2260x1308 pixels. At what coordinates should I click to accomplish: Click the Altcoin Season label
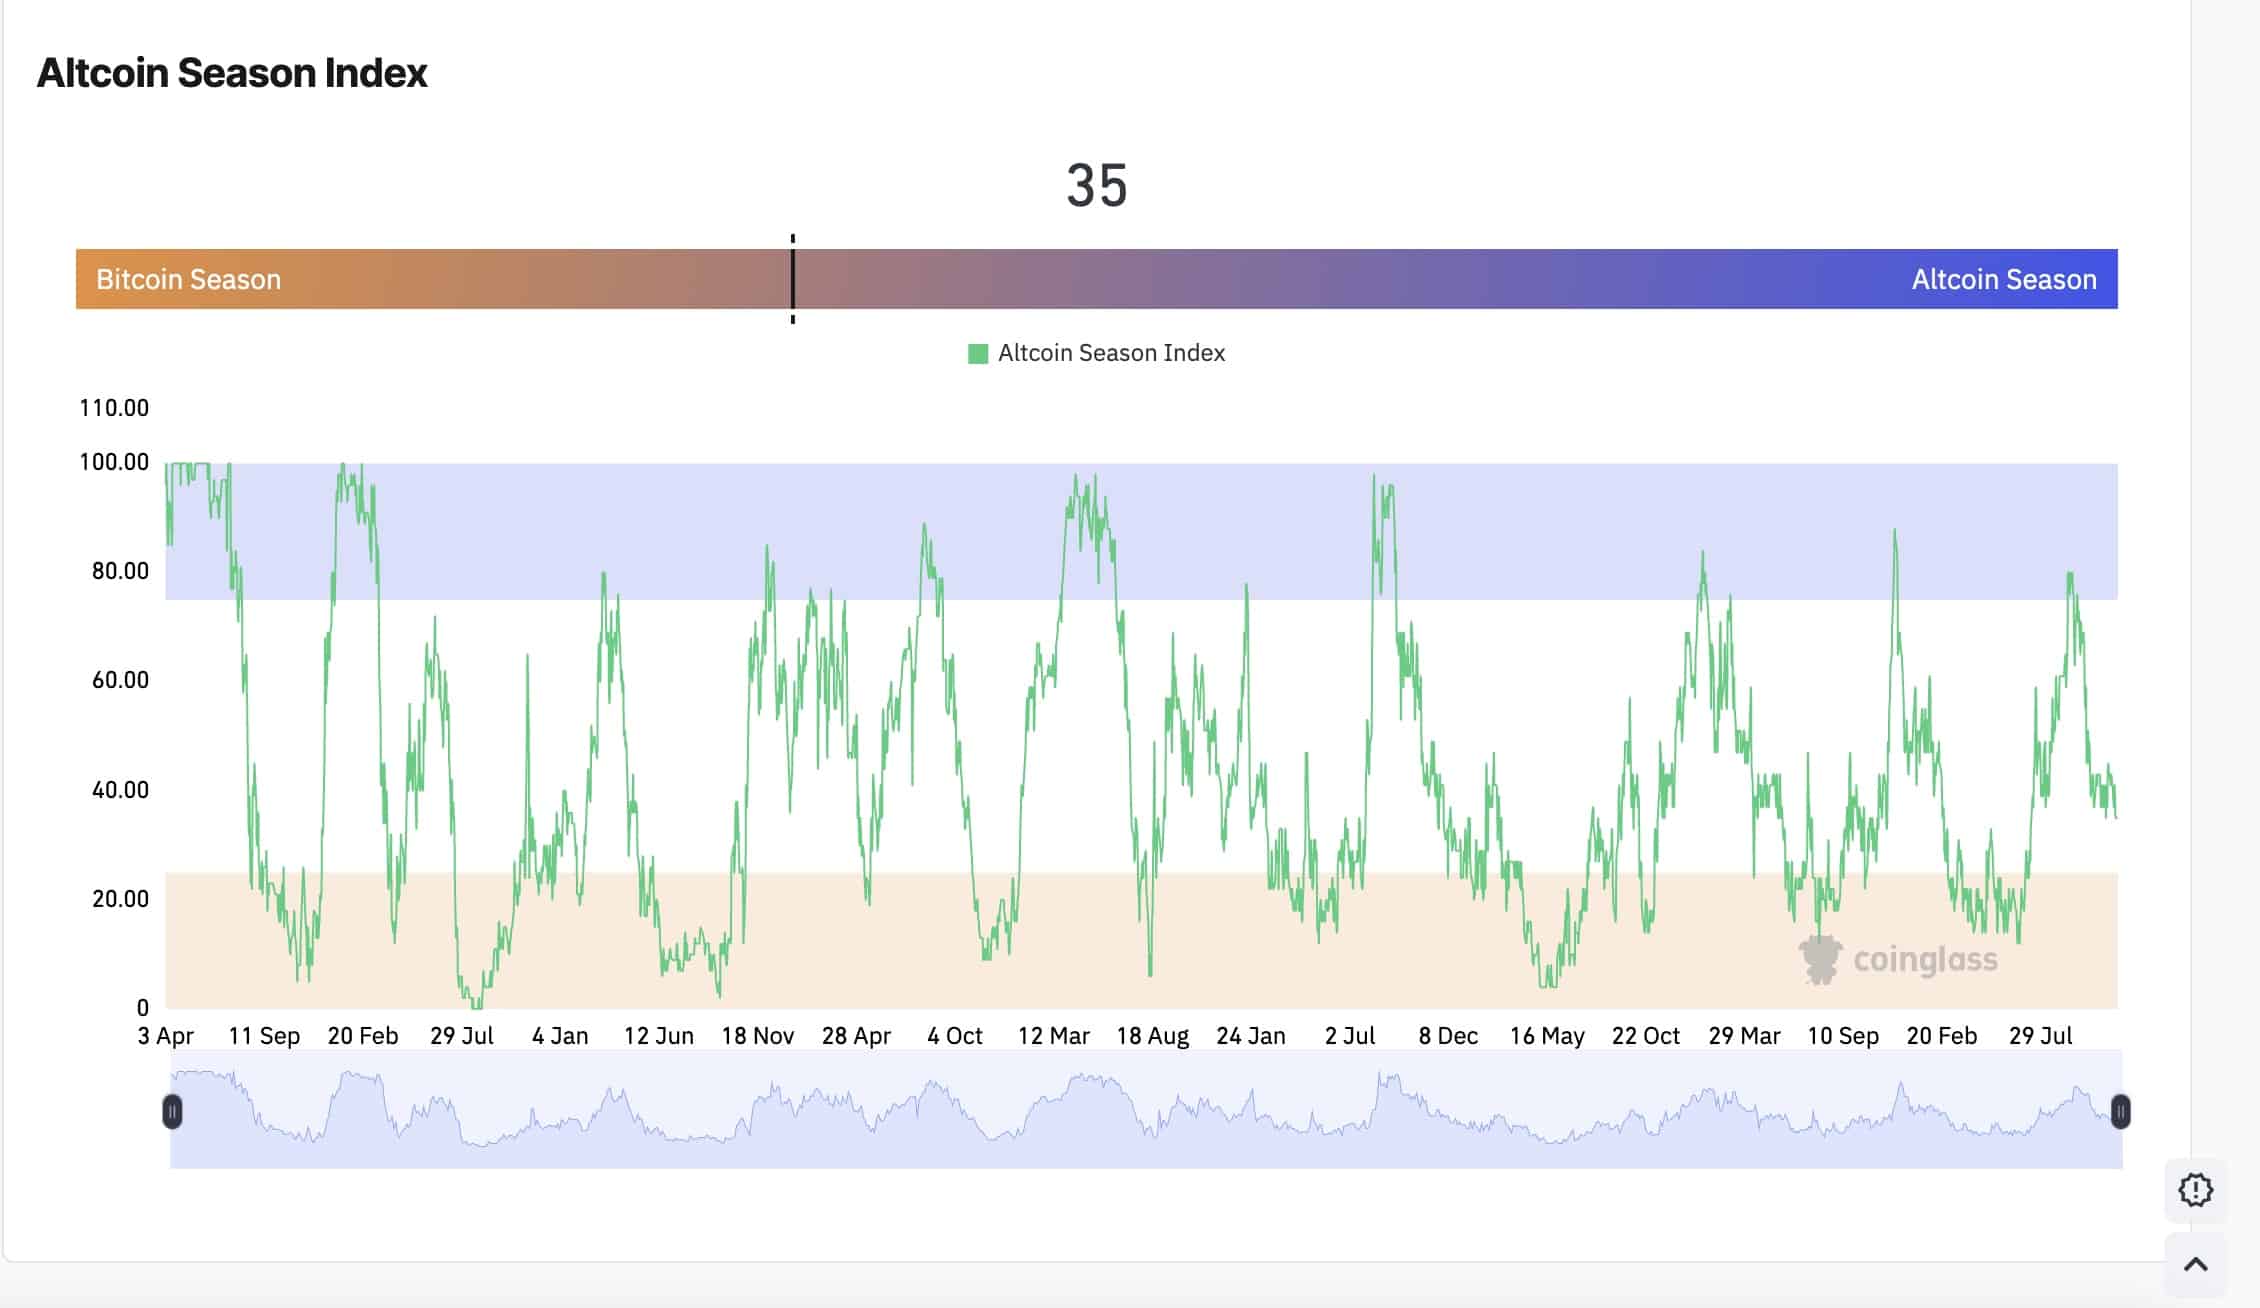pos(2003,279)
